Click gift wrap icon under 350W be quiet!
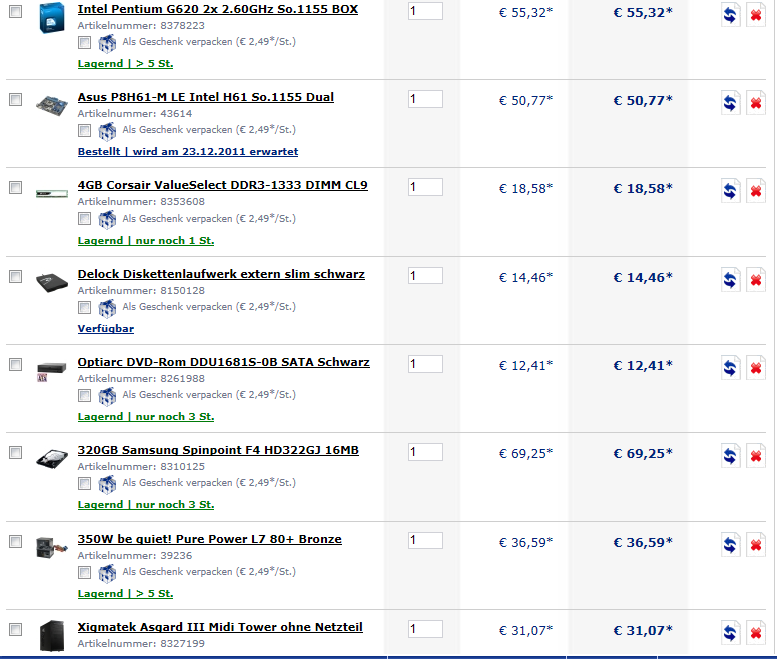777x659 pixels. coord(107,573)
